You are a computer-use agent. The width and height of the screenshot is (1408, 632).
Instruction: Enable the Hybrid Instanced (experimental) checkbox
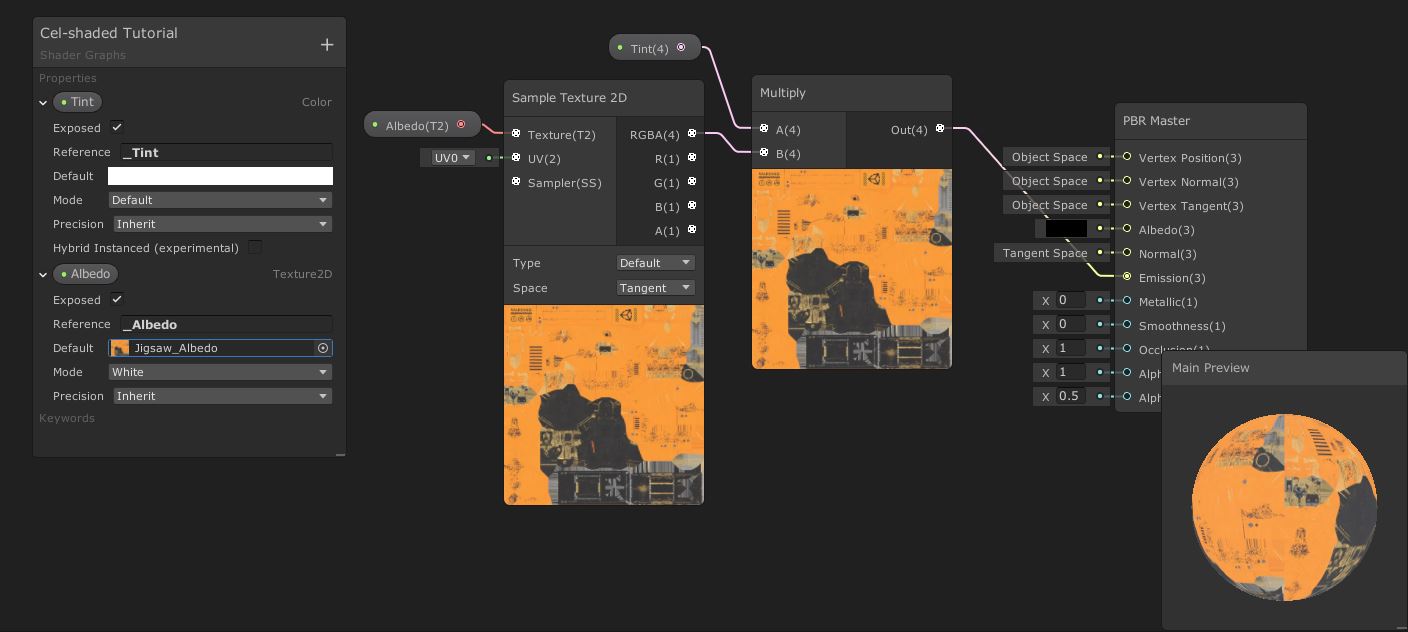(x=255, y=247)
